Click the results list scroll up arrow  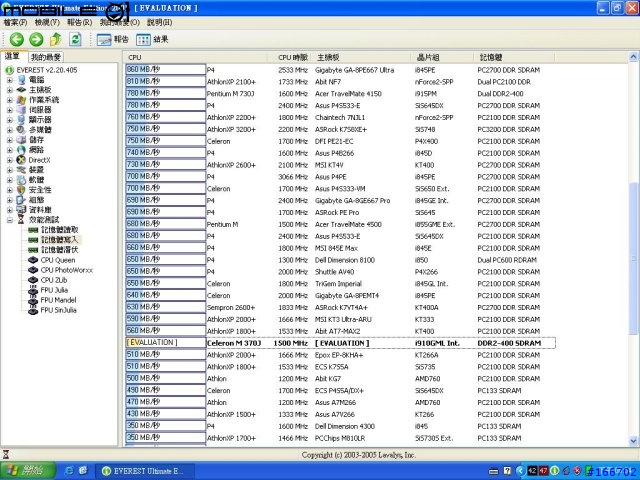coord(633,57)
